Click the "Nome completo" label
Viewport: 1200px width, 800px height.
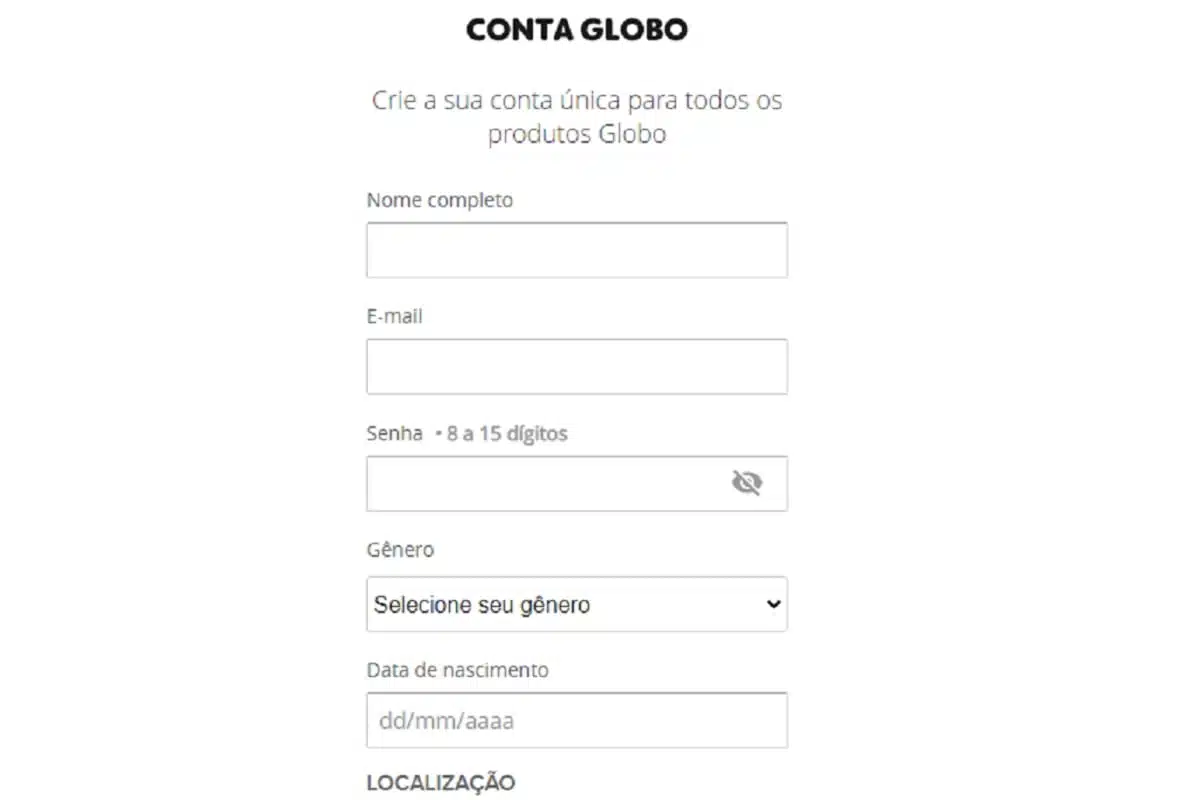(440, 200)
